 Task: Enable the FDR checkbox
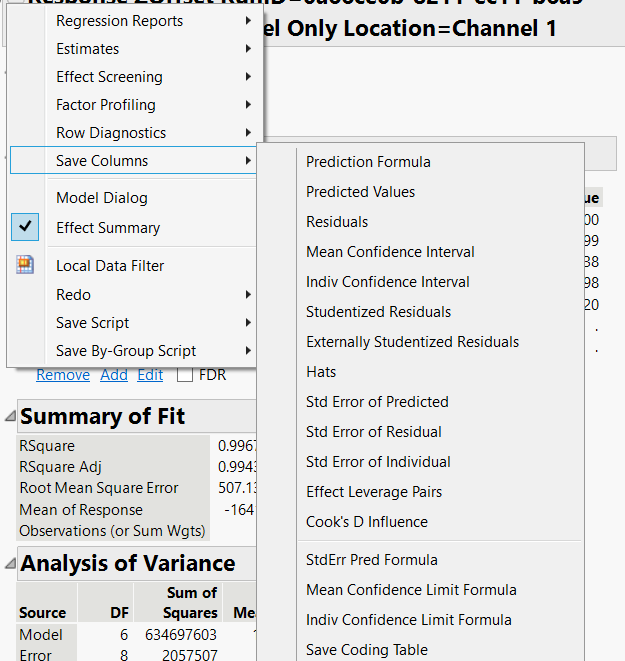tap(185, 375)
